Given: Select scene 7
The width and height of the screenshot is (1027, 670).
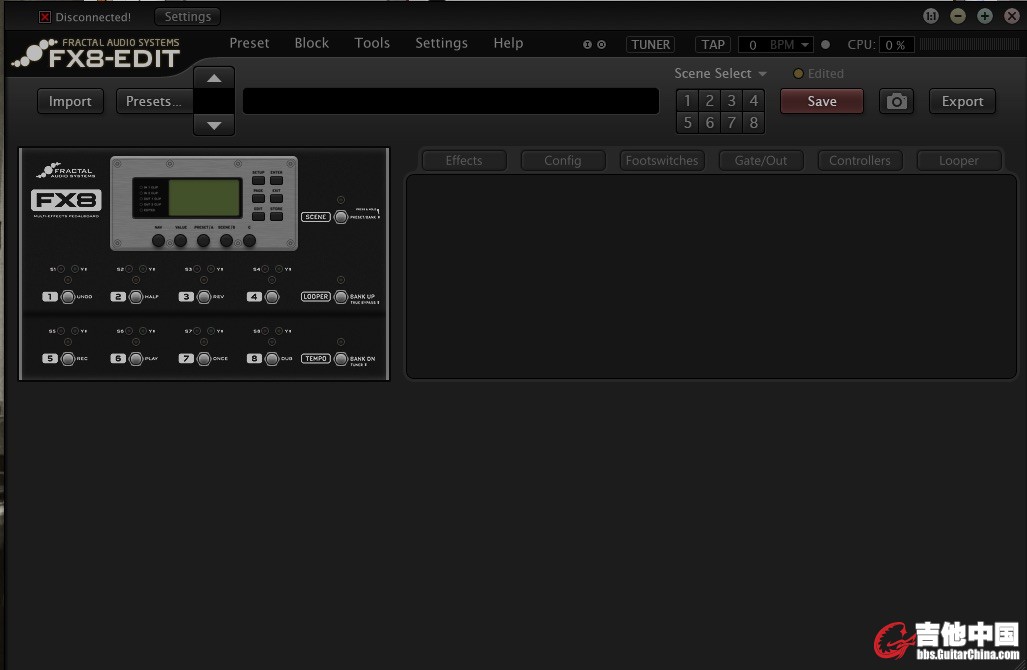Looking at the screenshot, I should click(x=732, y=122).
